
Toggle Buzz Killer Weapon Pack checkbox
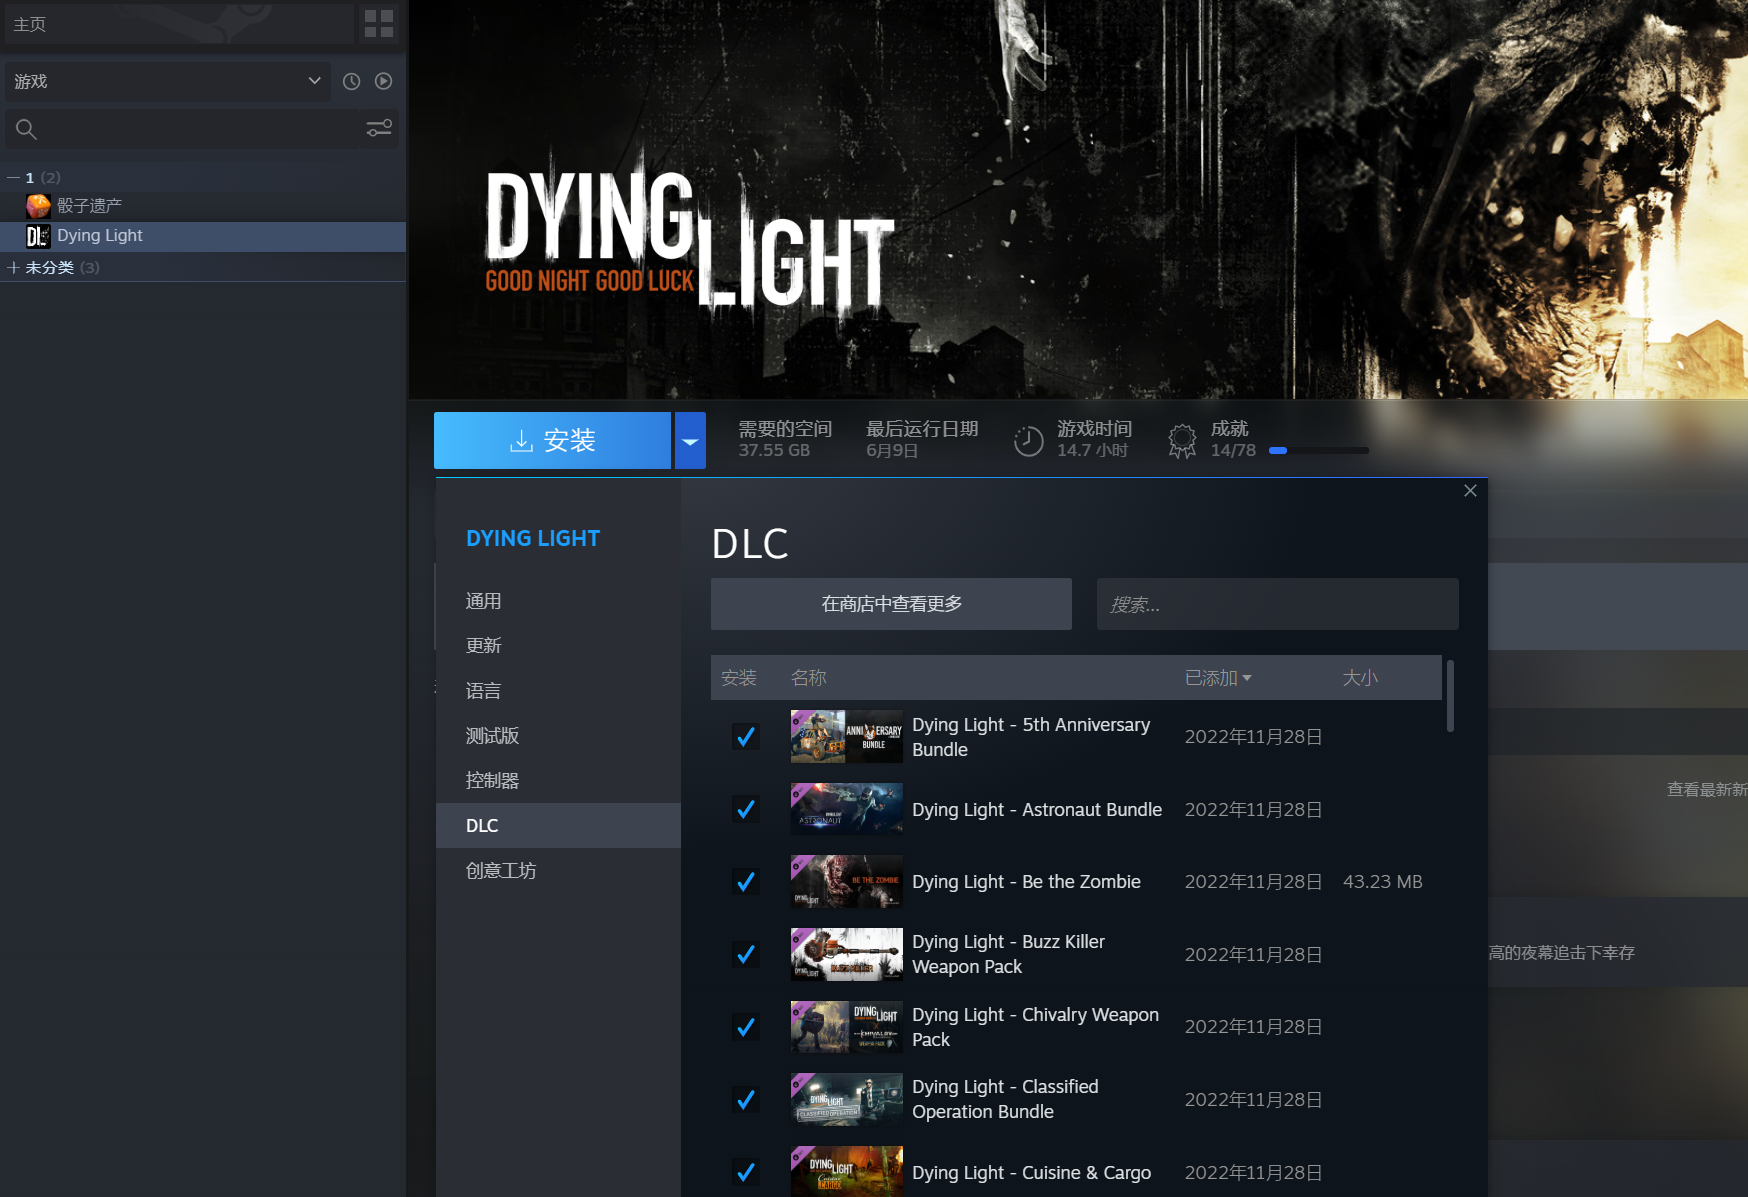tap(746, 954)
